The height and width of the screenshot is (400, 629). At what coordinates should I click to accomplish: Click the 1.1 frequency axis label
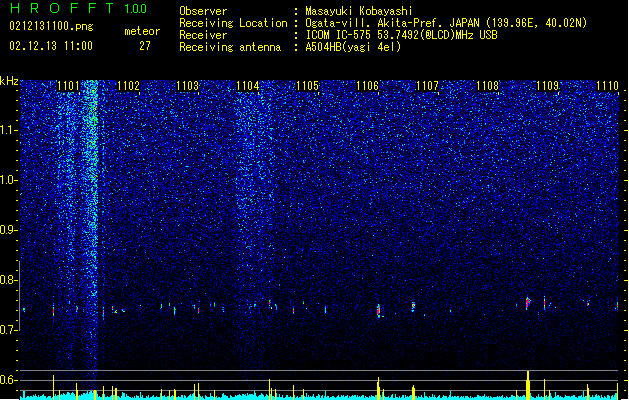pos(9,130)
